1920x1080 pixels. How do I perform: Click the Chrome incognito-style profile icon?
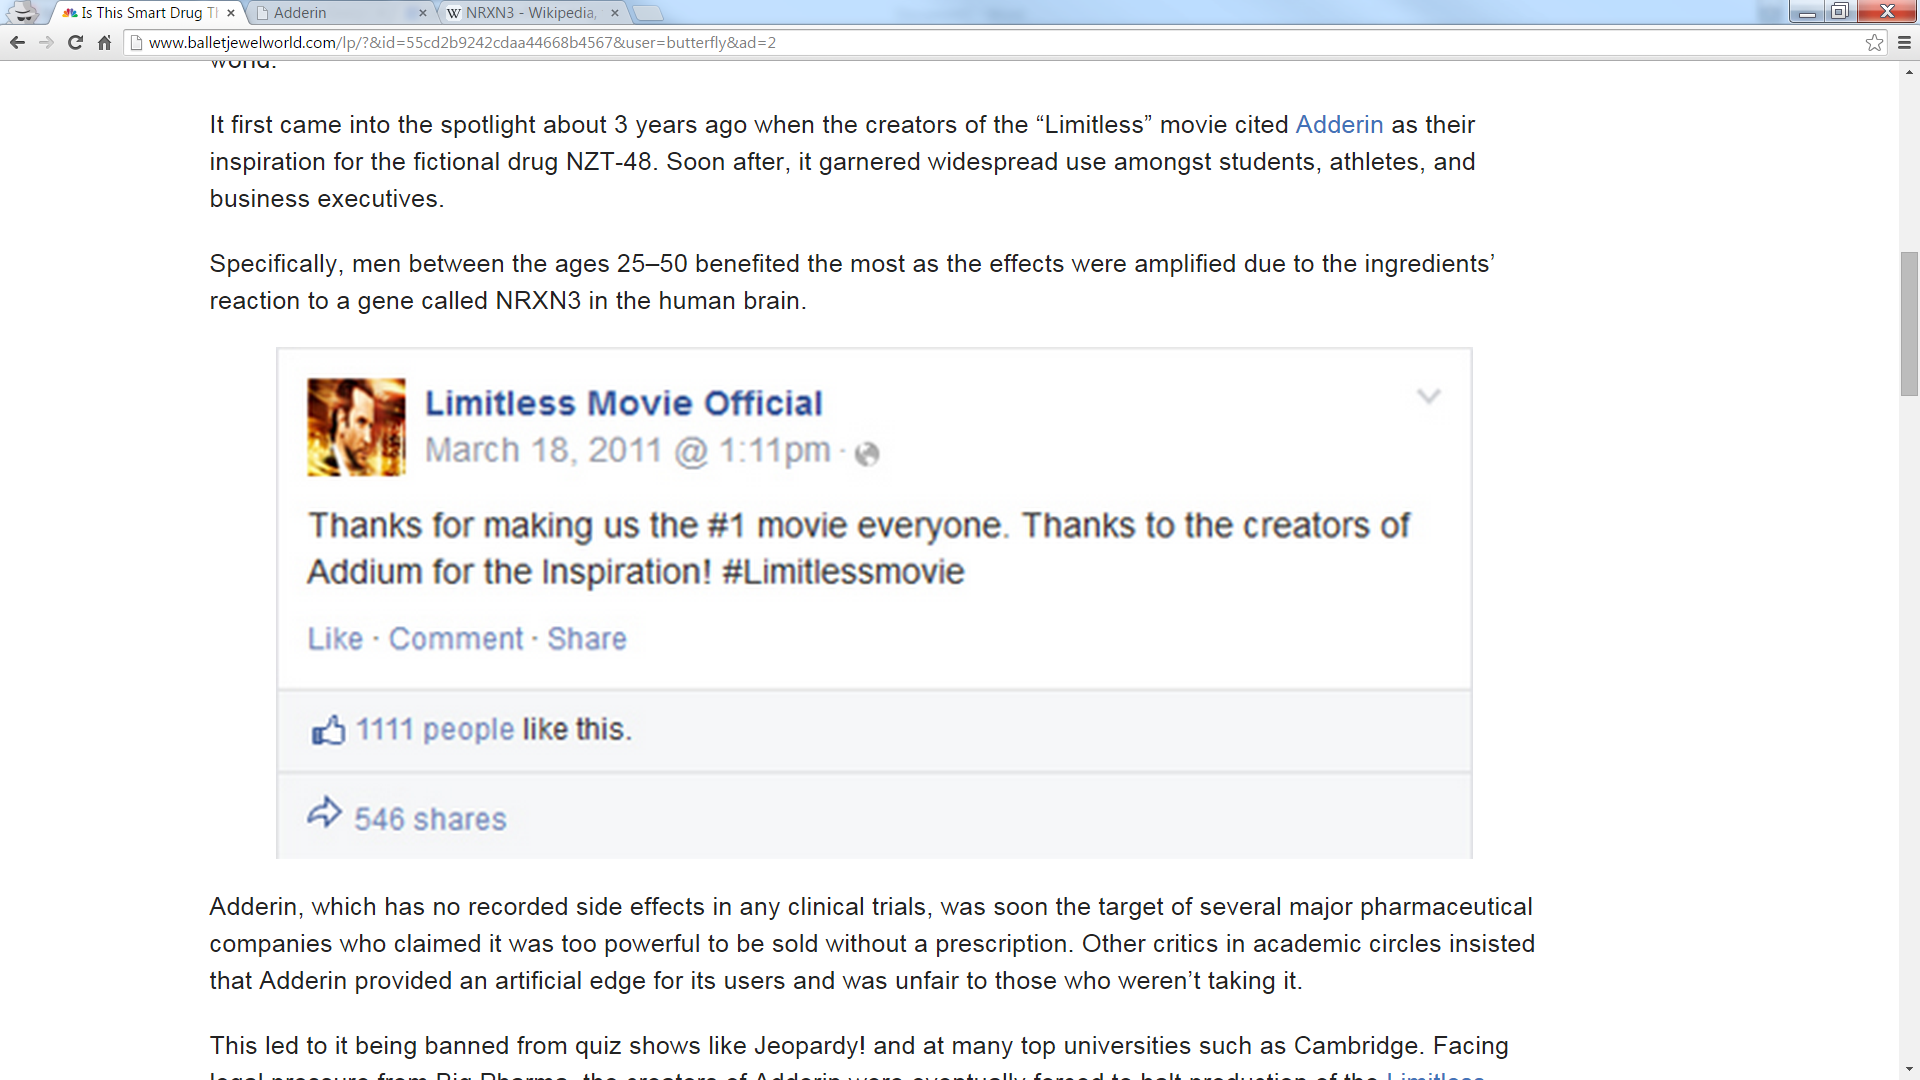22,12
